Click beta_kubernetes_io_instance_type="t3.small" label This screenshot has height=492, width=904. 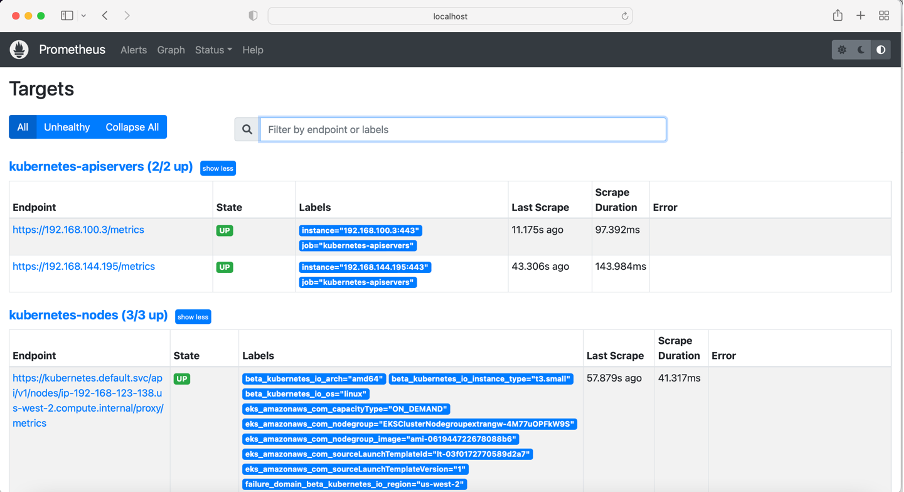tap(481, 379)
